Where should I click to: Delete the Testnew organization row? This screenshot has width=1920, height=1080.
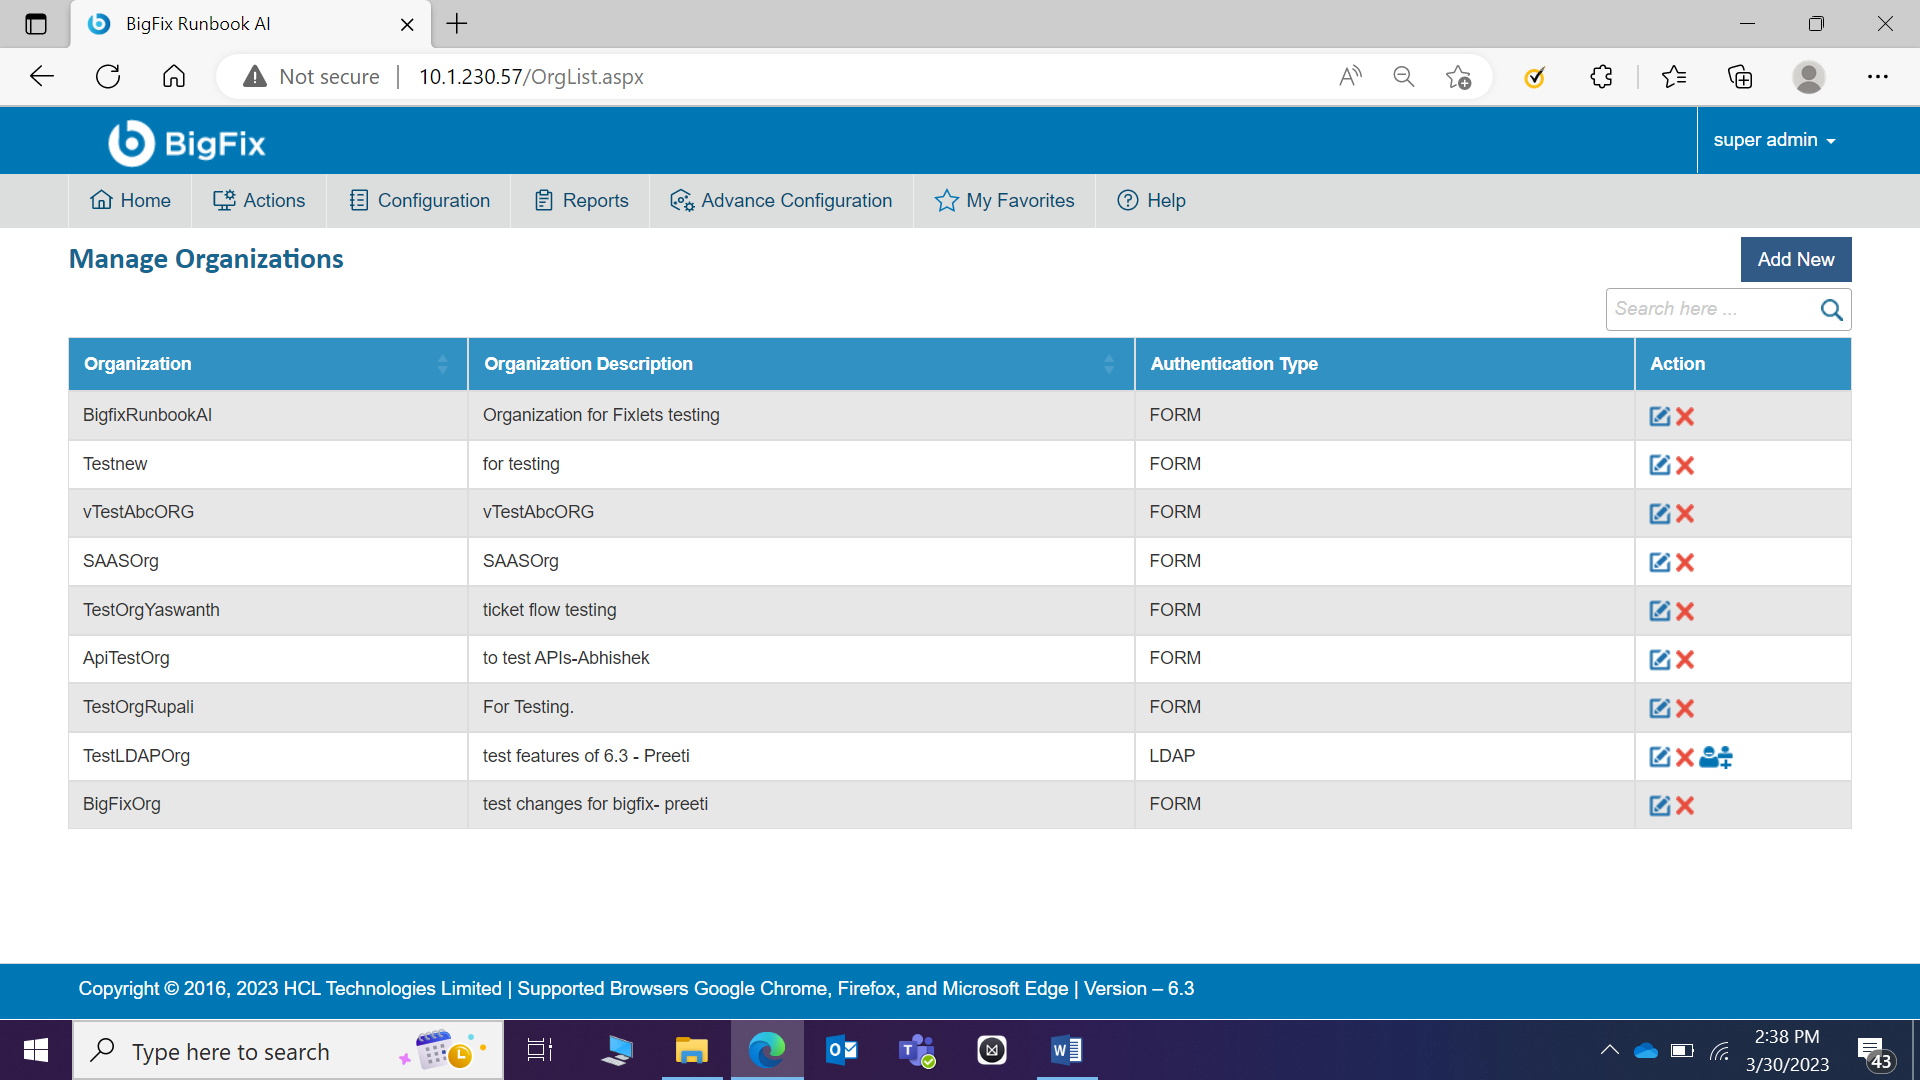click(1685, 465)
